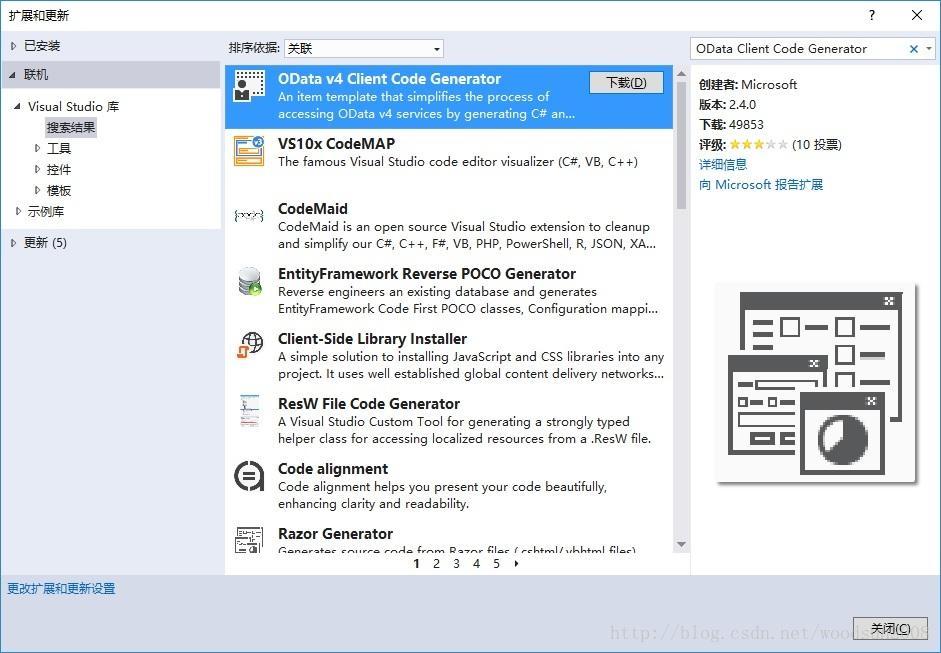Clear the search box with the X icon
Viewport: 941px width, 653px height.
coord(913,49)
